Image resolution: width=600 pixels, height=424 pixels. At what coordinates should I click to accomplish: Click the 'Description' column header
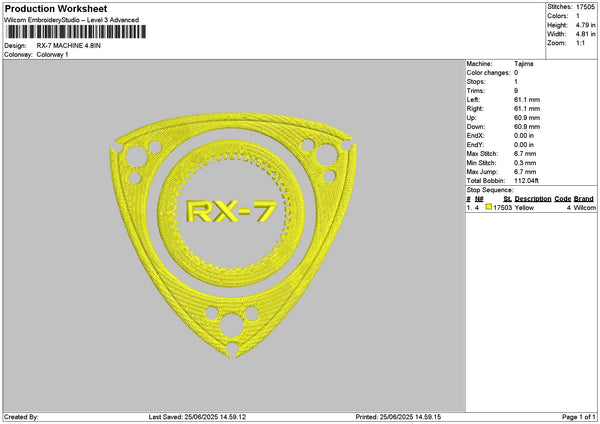point(533,199)
